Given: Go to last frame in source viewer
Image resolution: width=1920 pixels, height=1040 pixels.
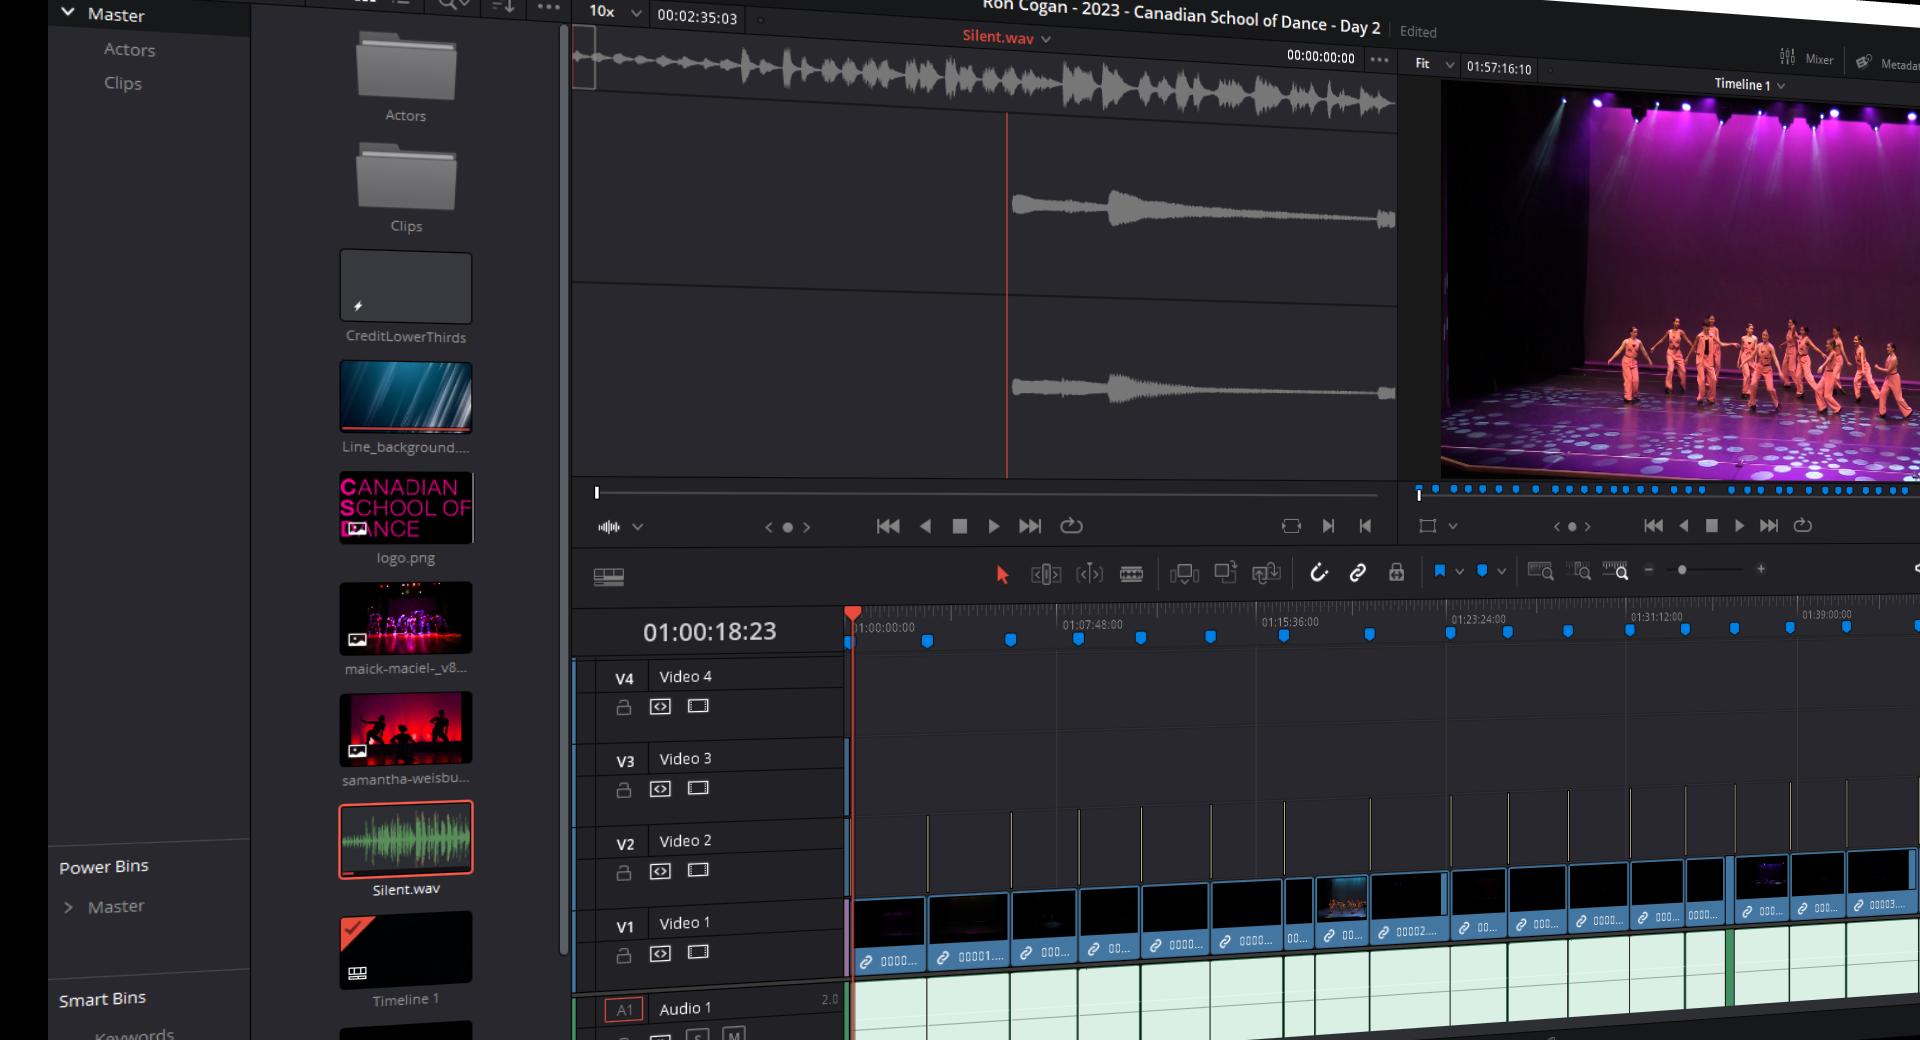Looking at the screenshot, I should click(1030, 526).
